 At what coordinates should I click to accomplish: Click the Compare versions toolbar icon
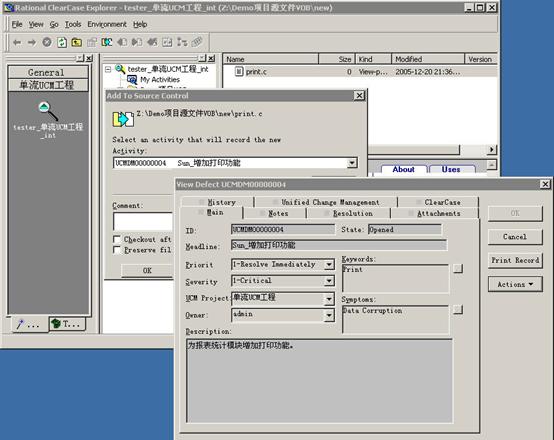click(167, 42)
